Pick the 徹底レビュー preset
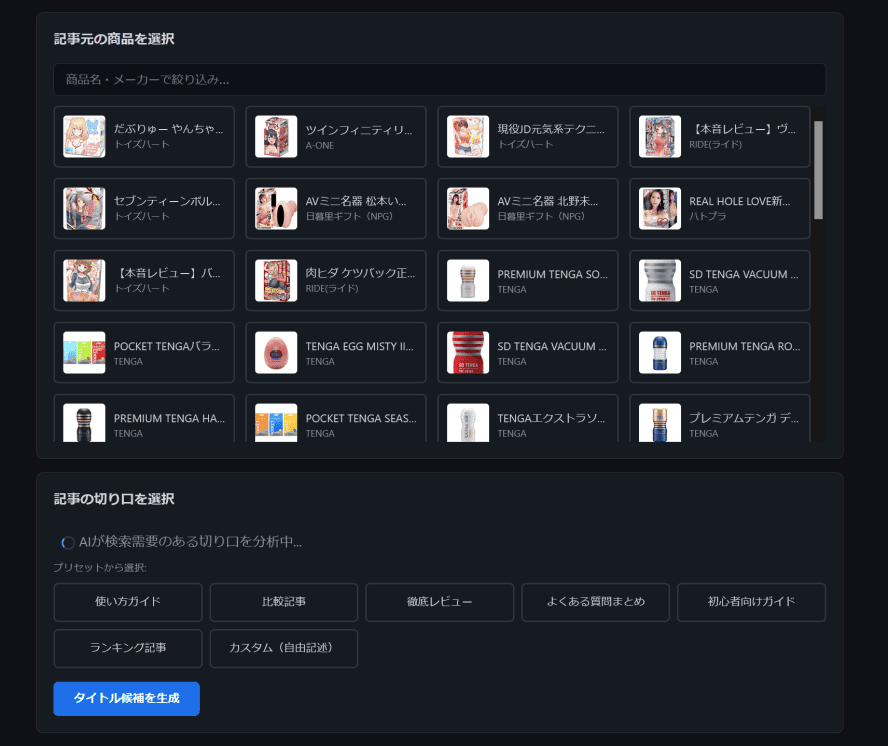 pyautogui.click(x=440, y=602)
